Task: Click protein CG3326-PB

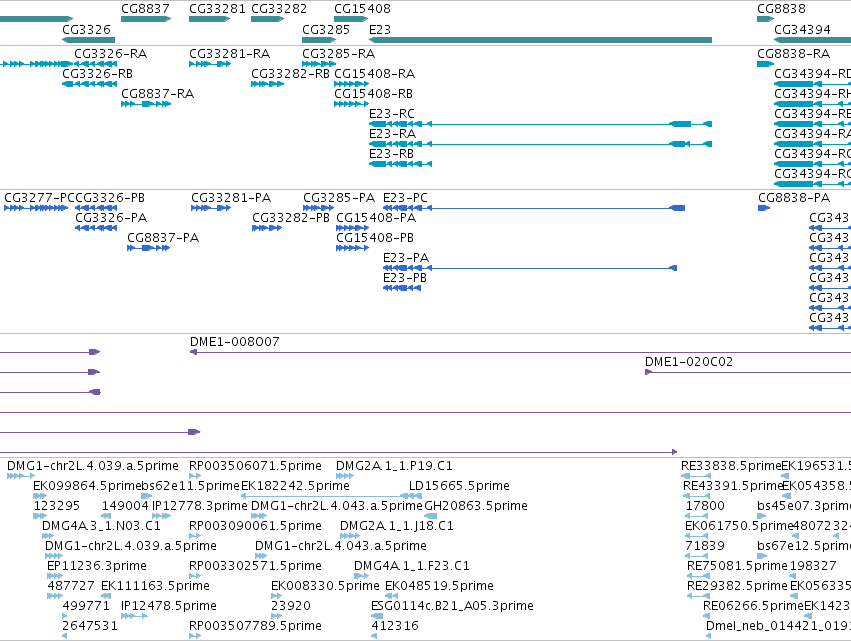Action: point(96,208)
